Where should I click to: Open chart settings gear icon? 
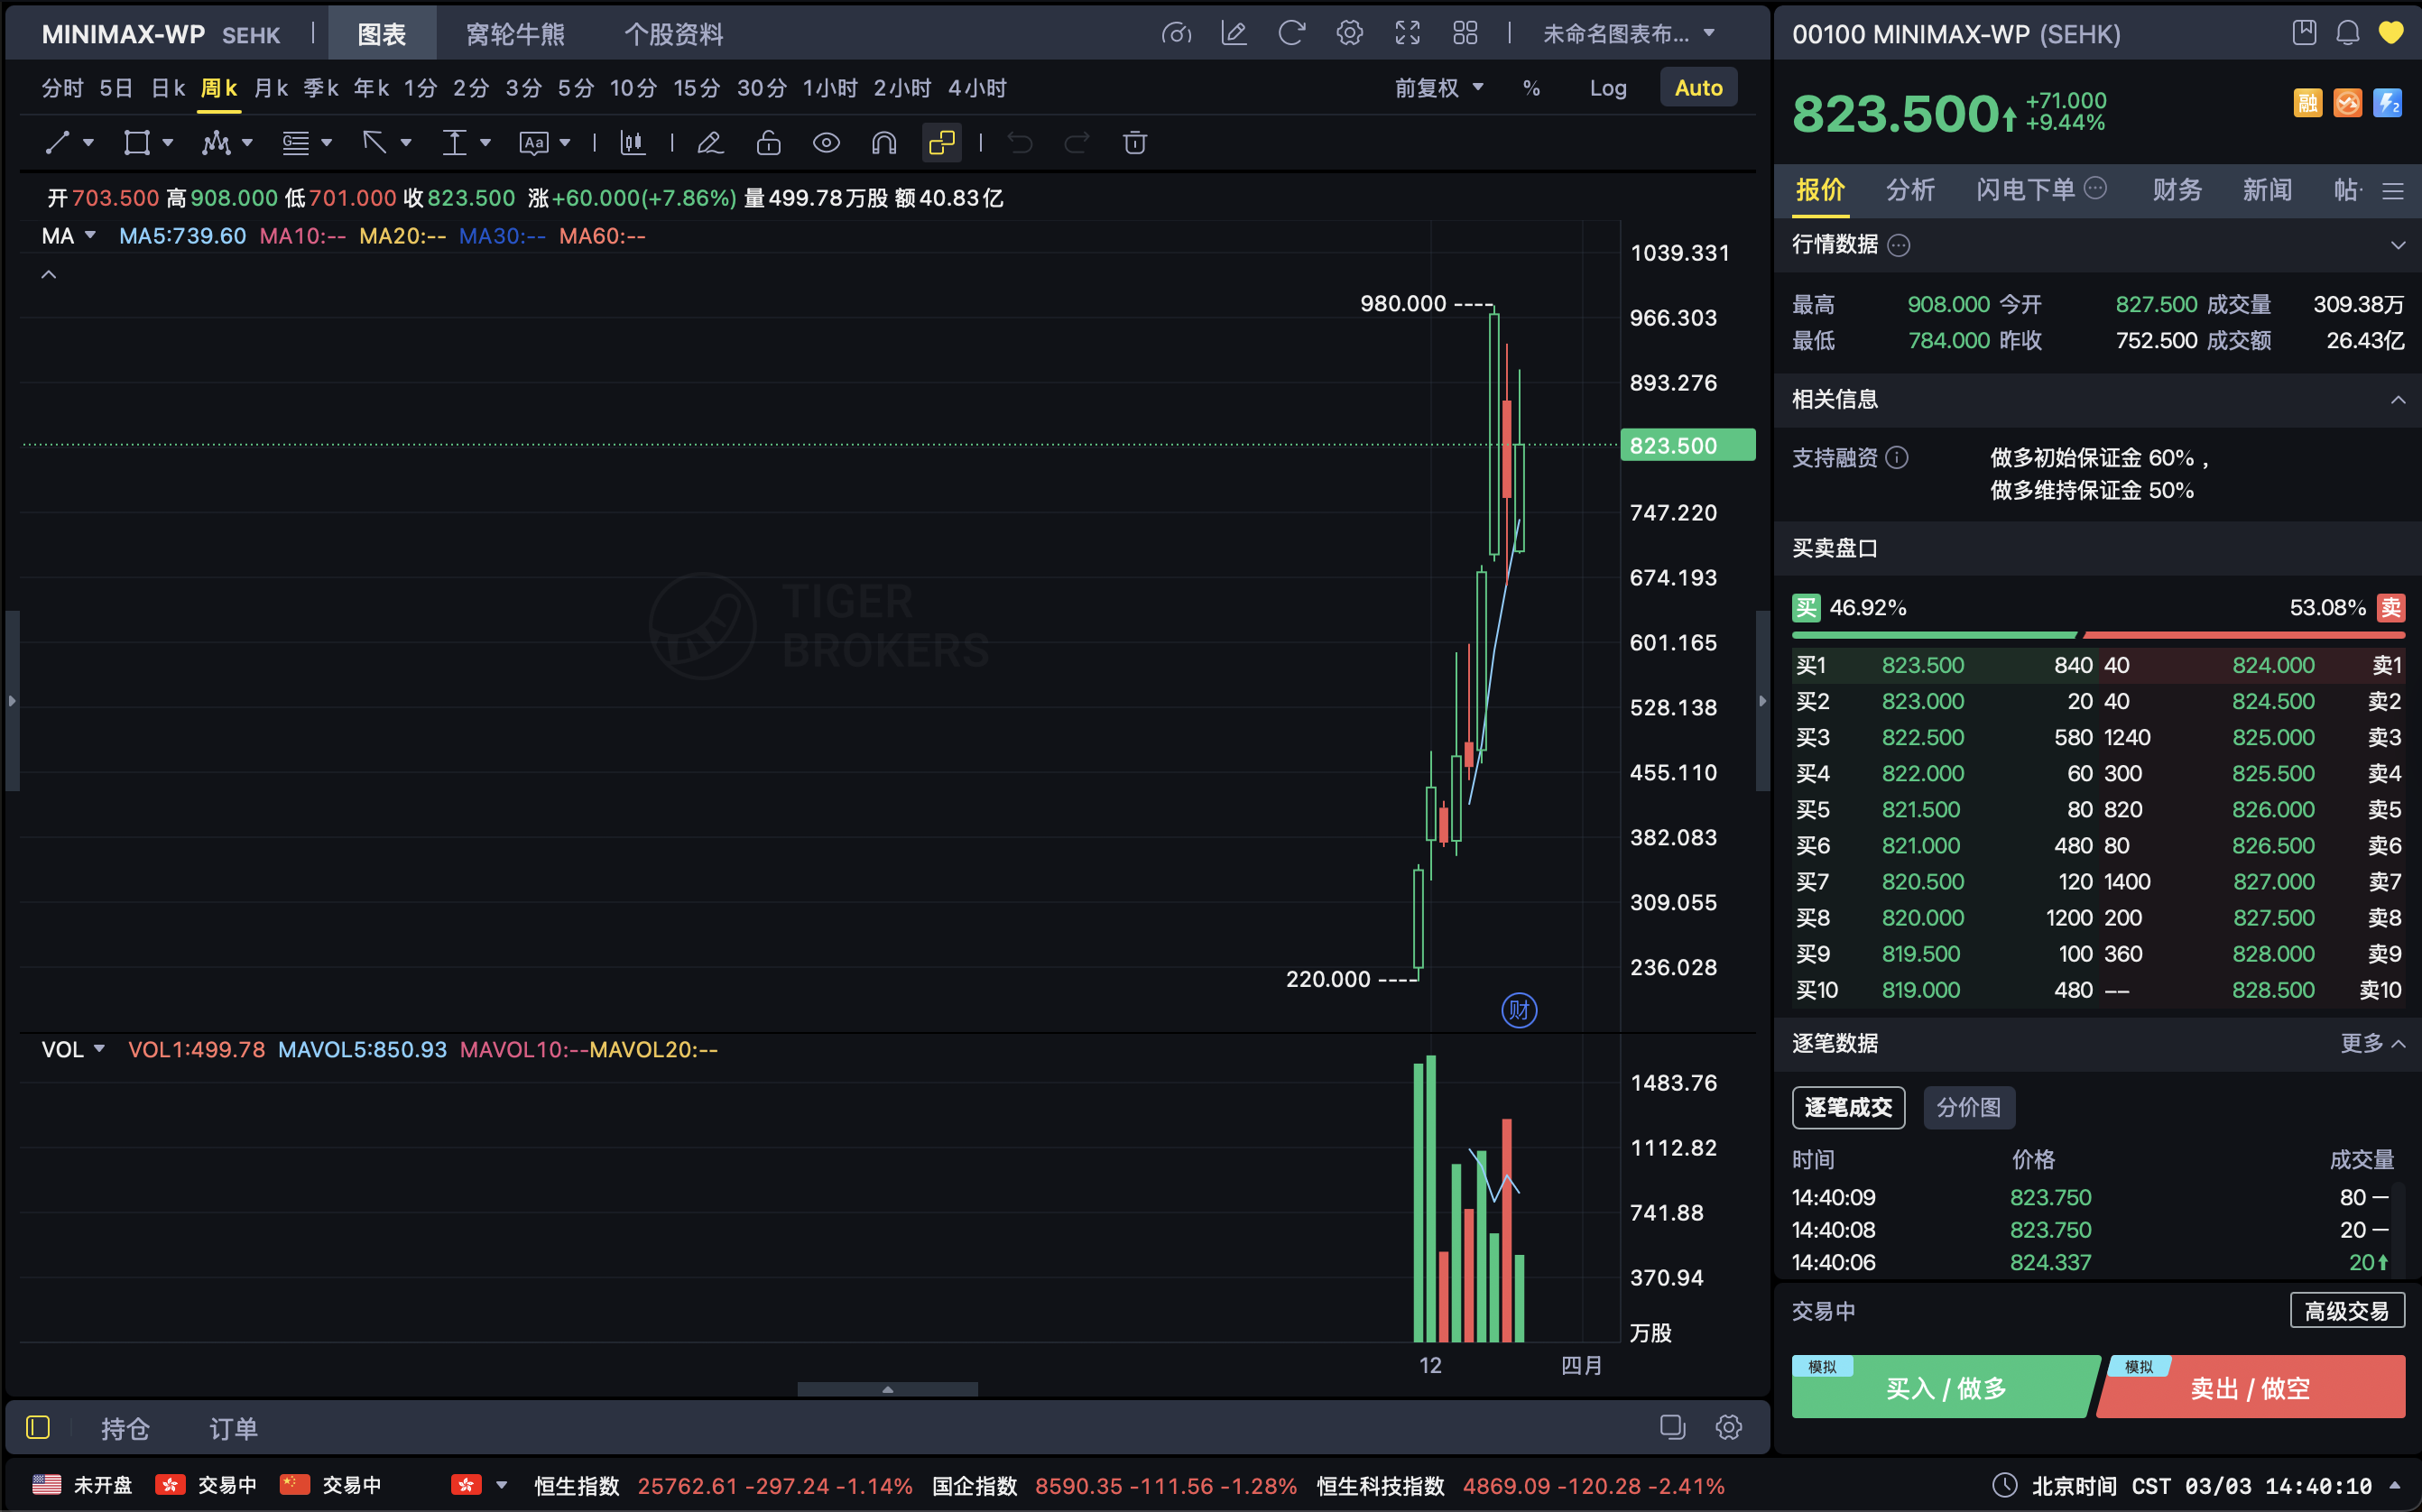[x=1349, y=33]
